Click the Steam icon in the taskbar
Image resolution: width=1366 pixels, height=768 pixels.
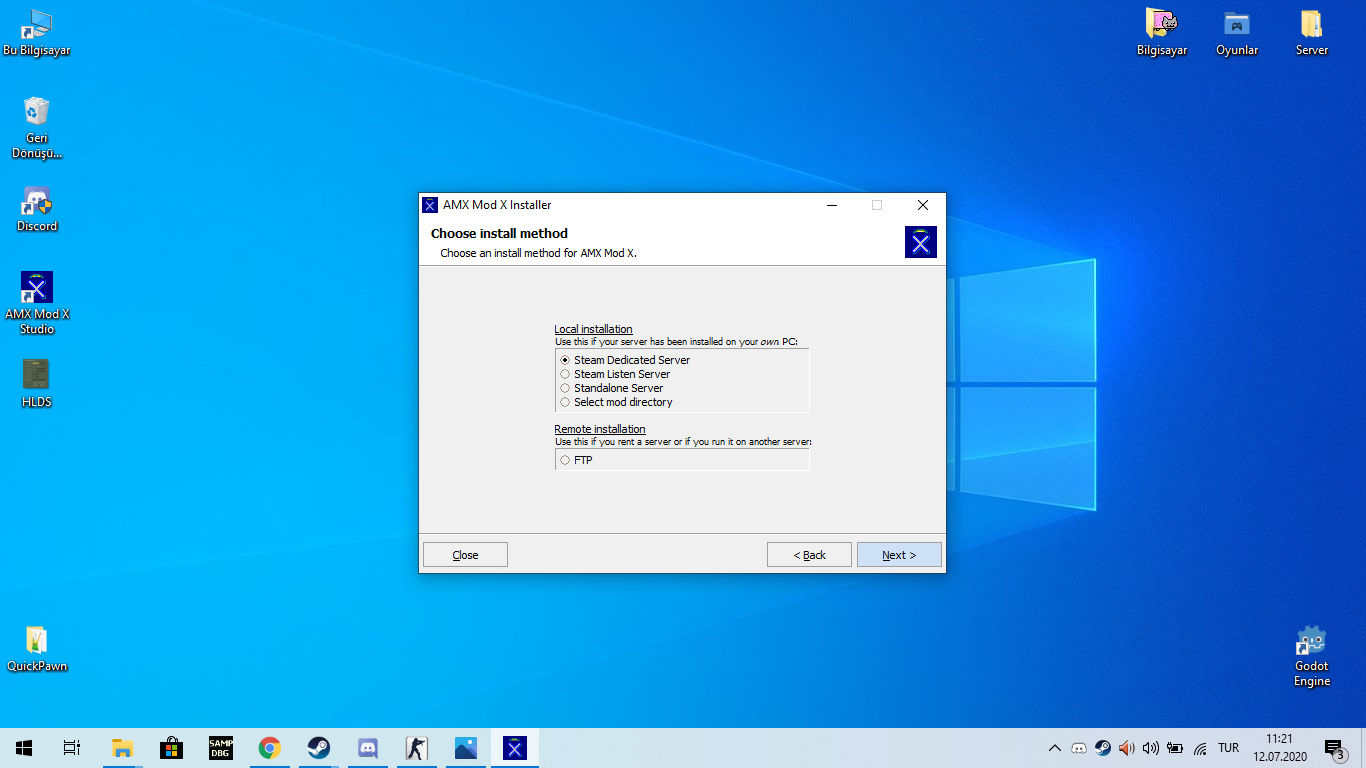point(319,748)
